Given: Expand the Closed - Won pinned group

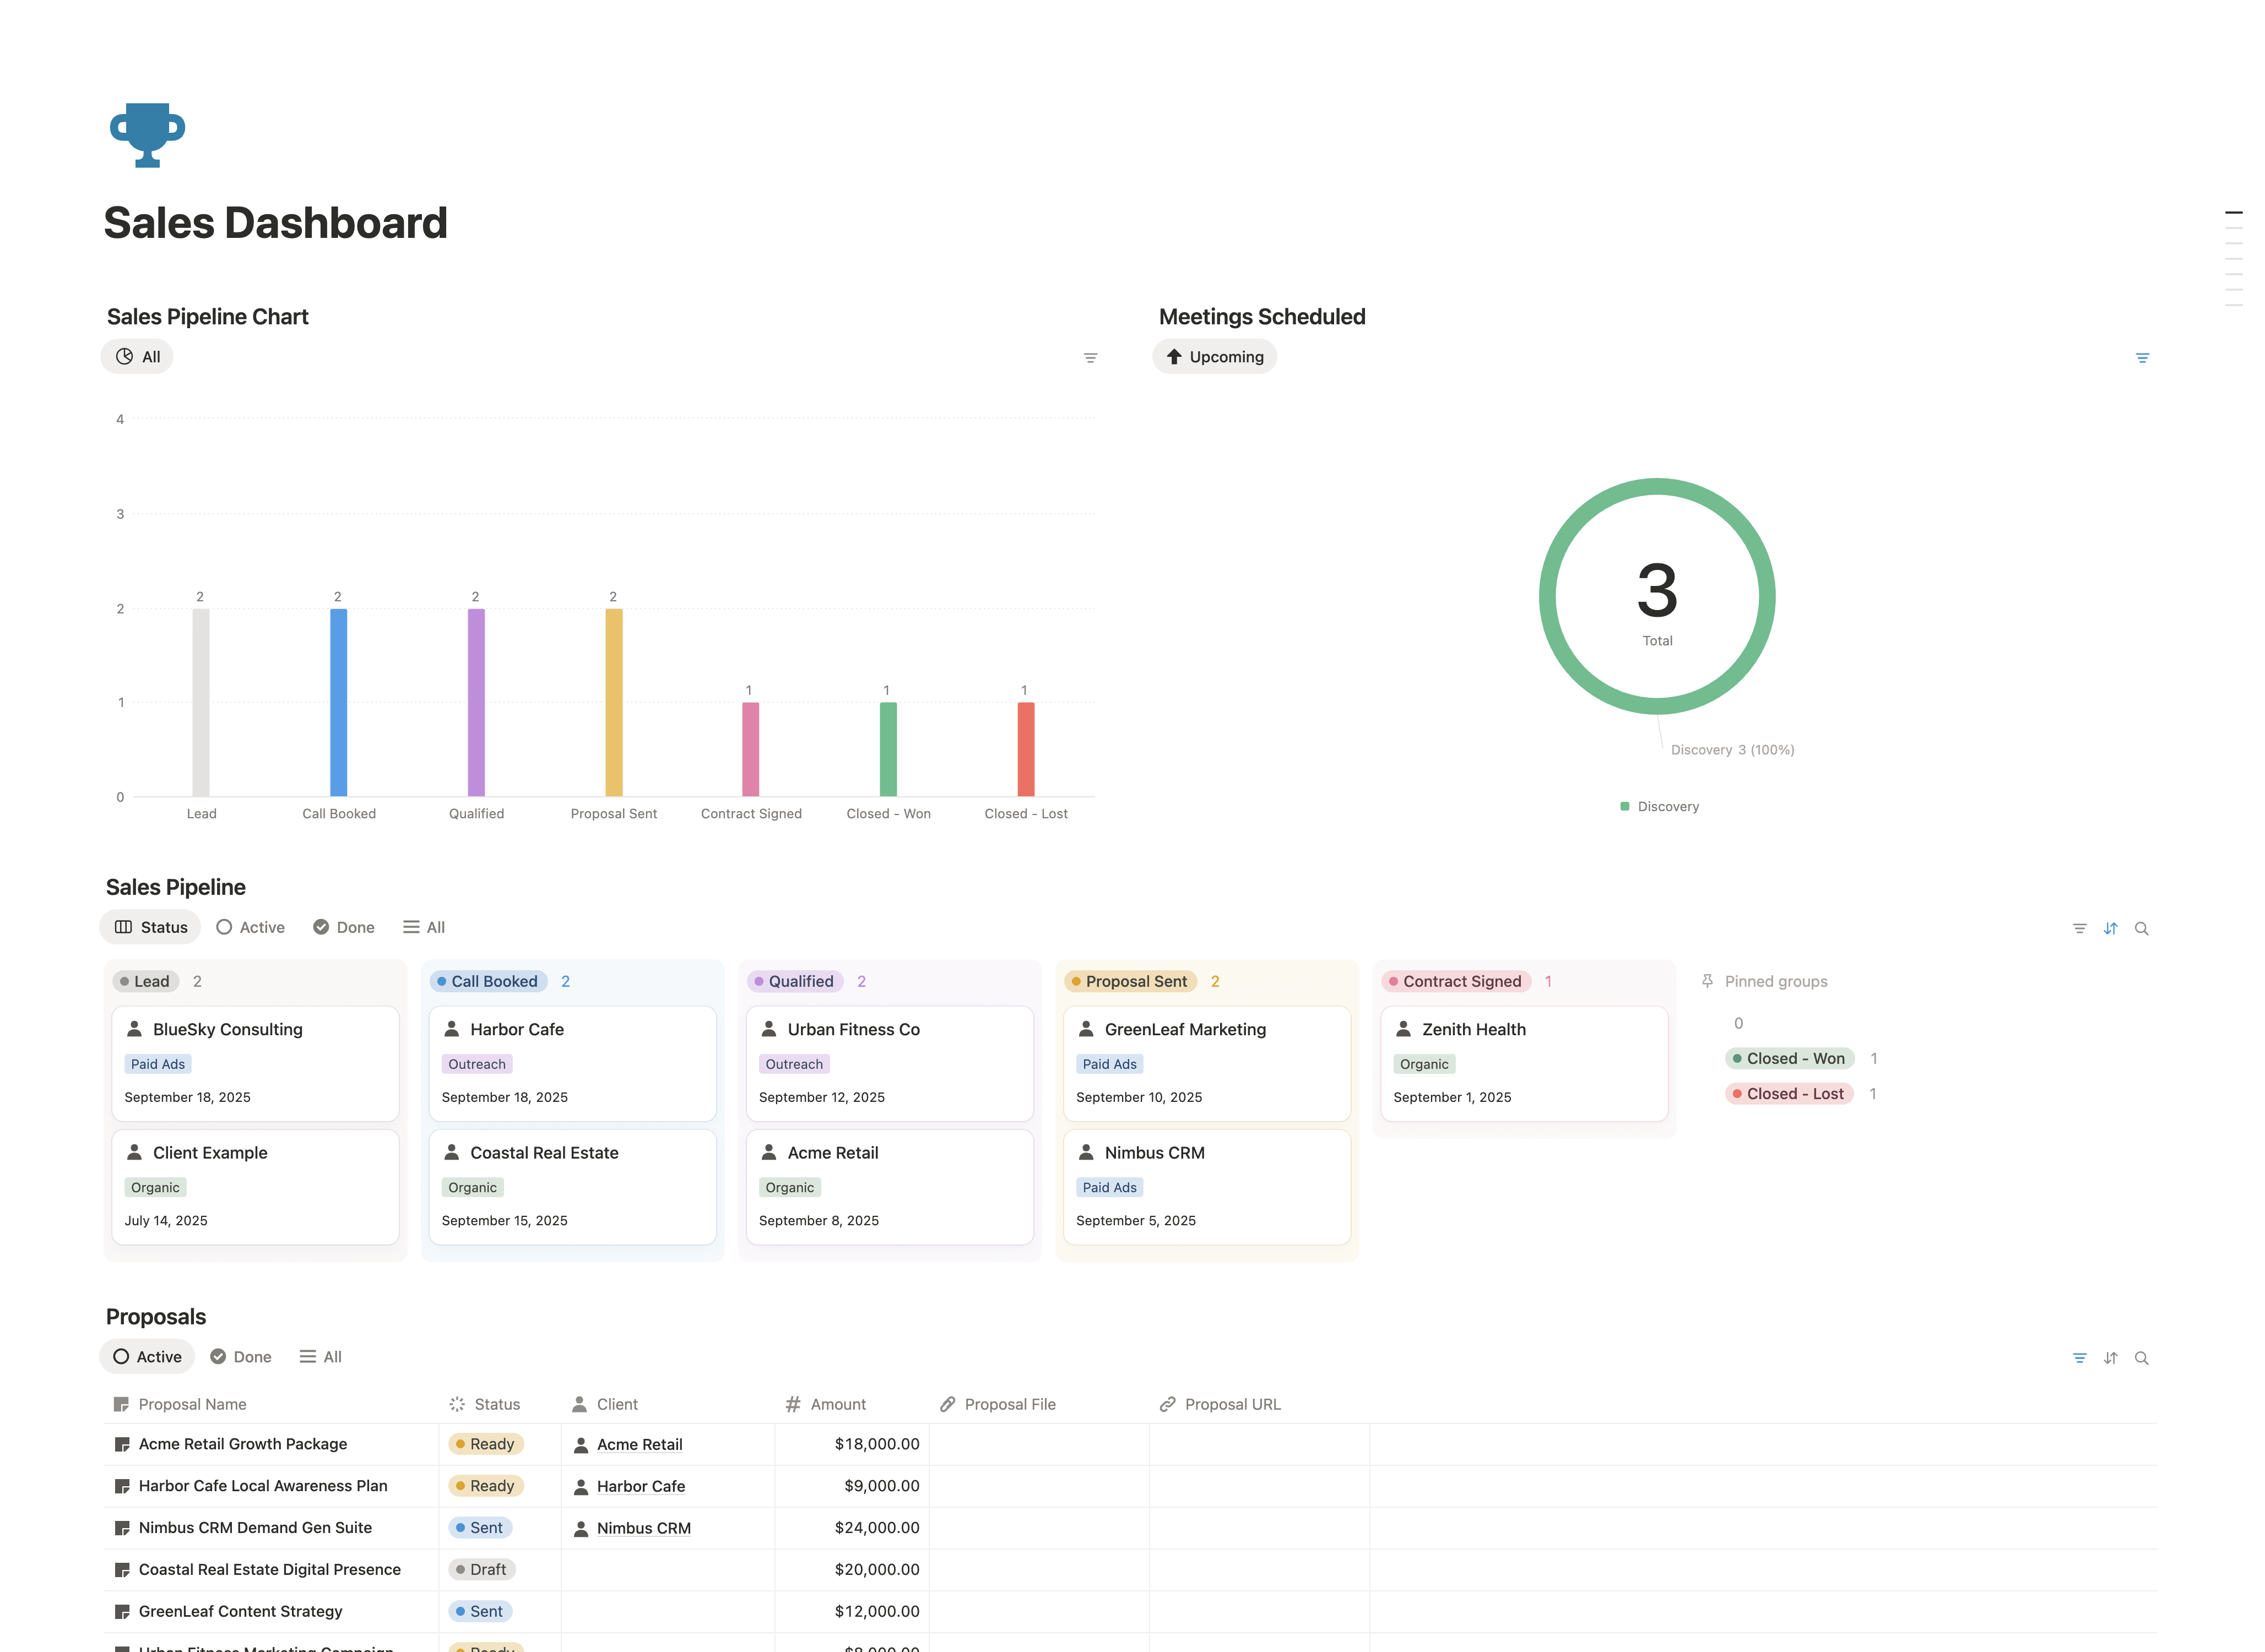Looking at the screenshot, I should (x=1789, y=1058).
